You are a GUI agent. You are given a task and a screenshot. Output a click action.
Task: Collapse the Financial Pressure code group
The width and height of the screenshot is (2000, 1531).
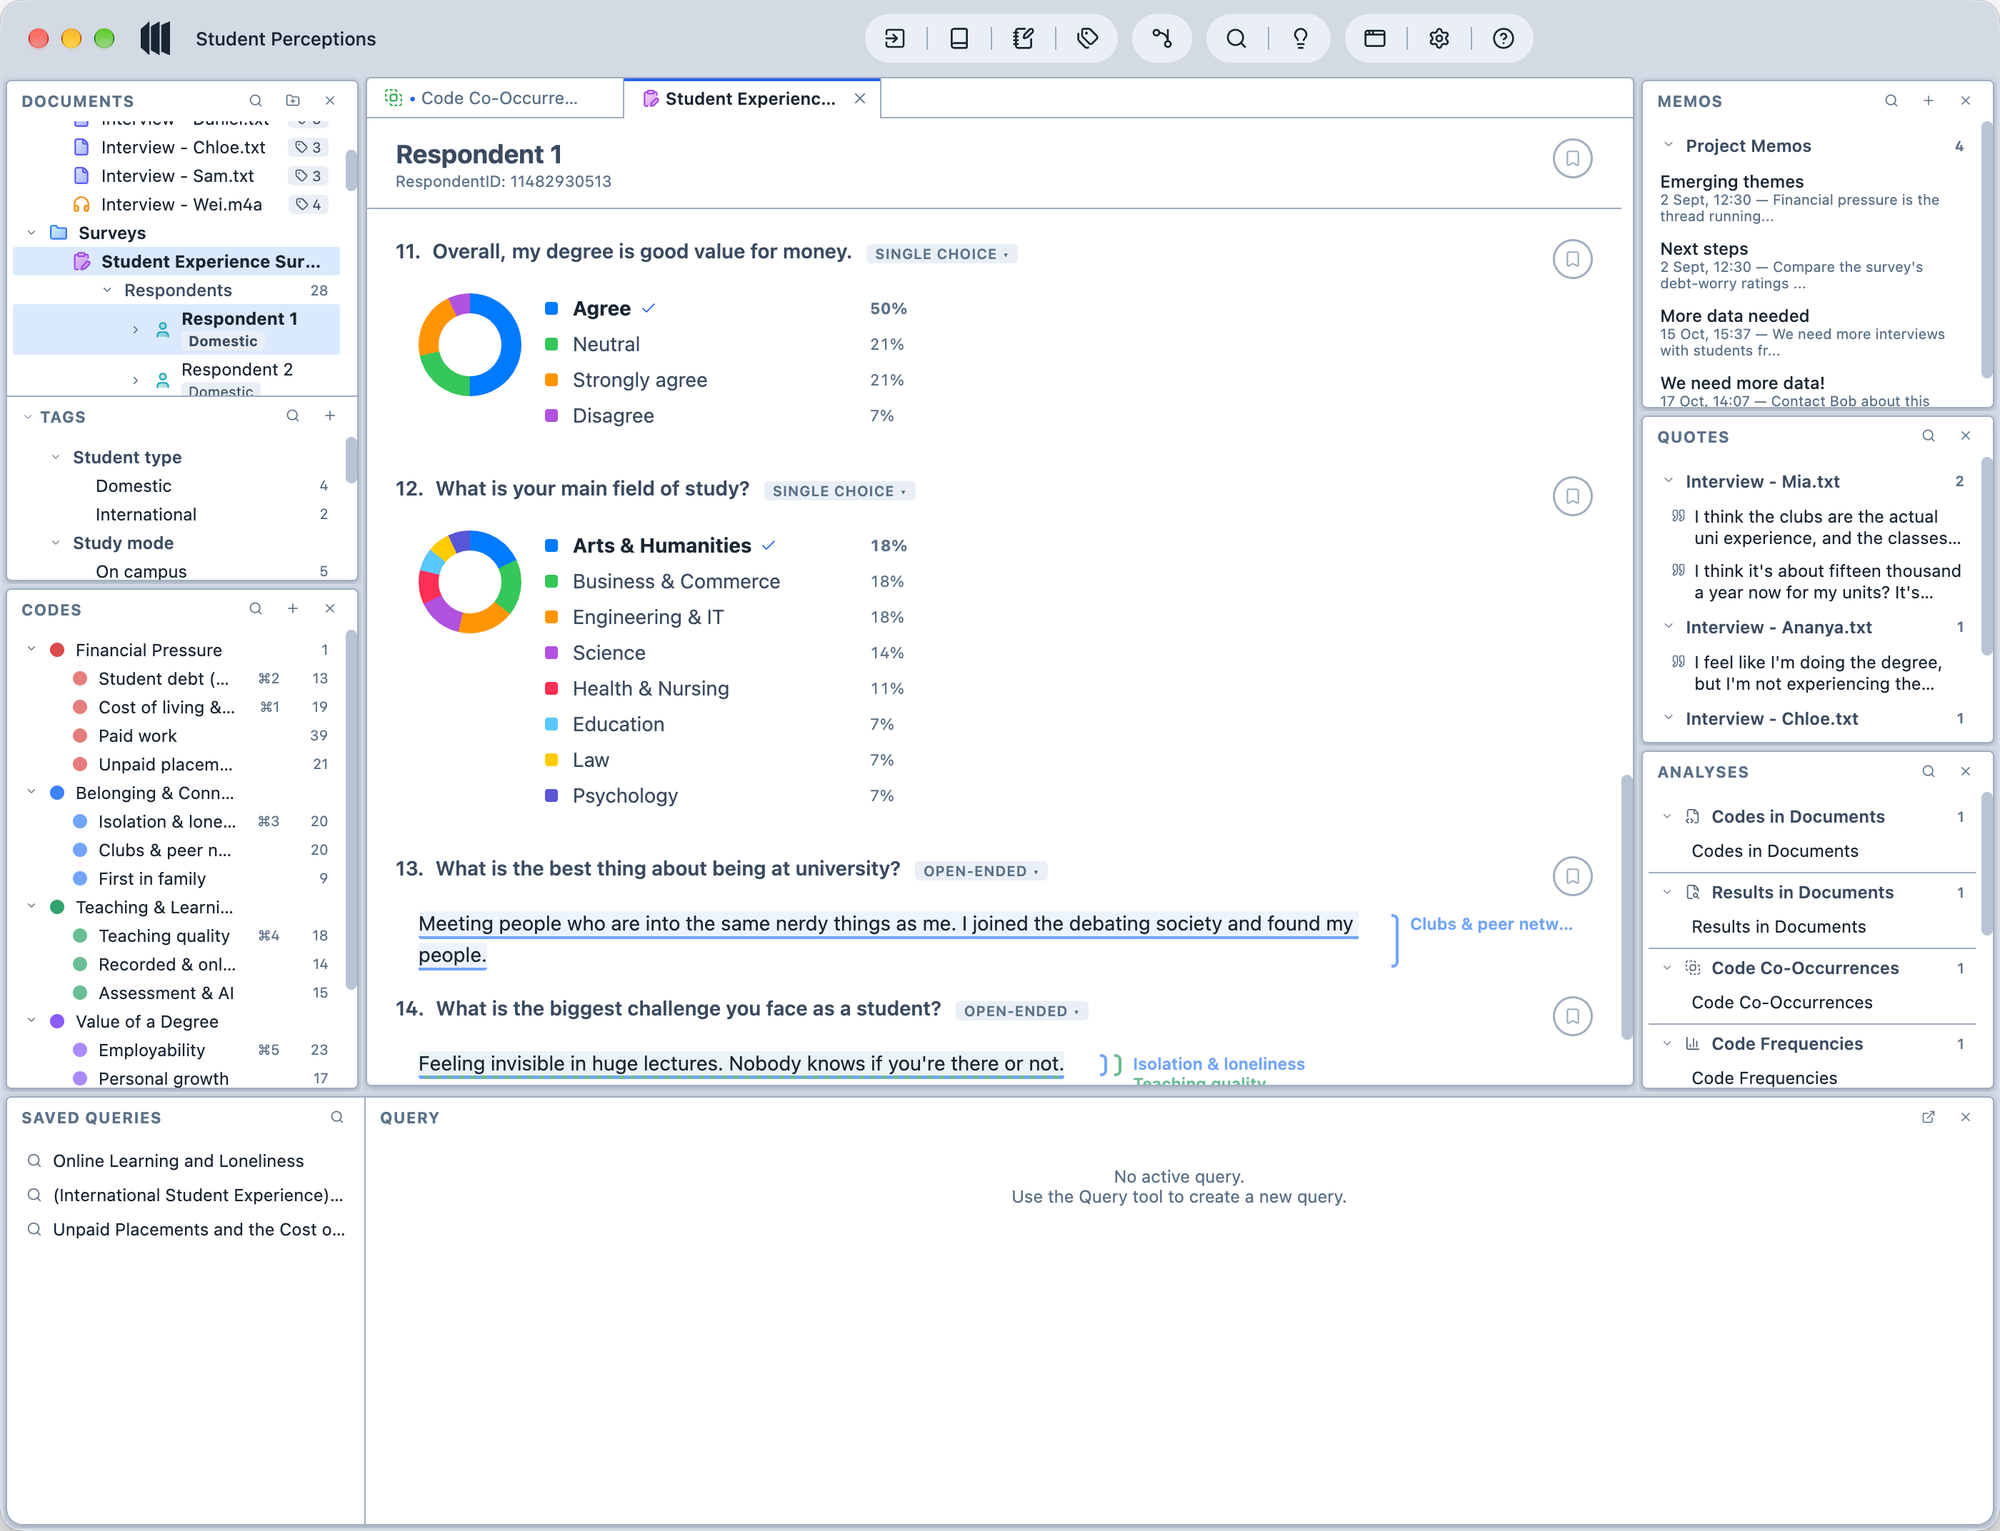31,650
